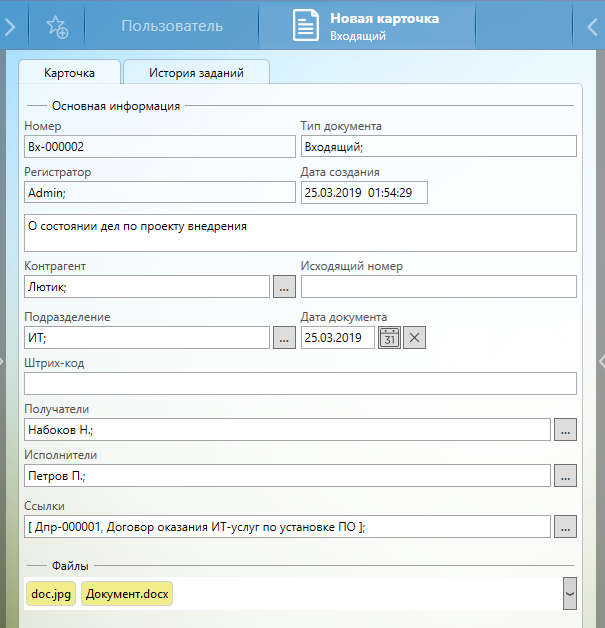Switch to the История заданий tab

[196, 73]
